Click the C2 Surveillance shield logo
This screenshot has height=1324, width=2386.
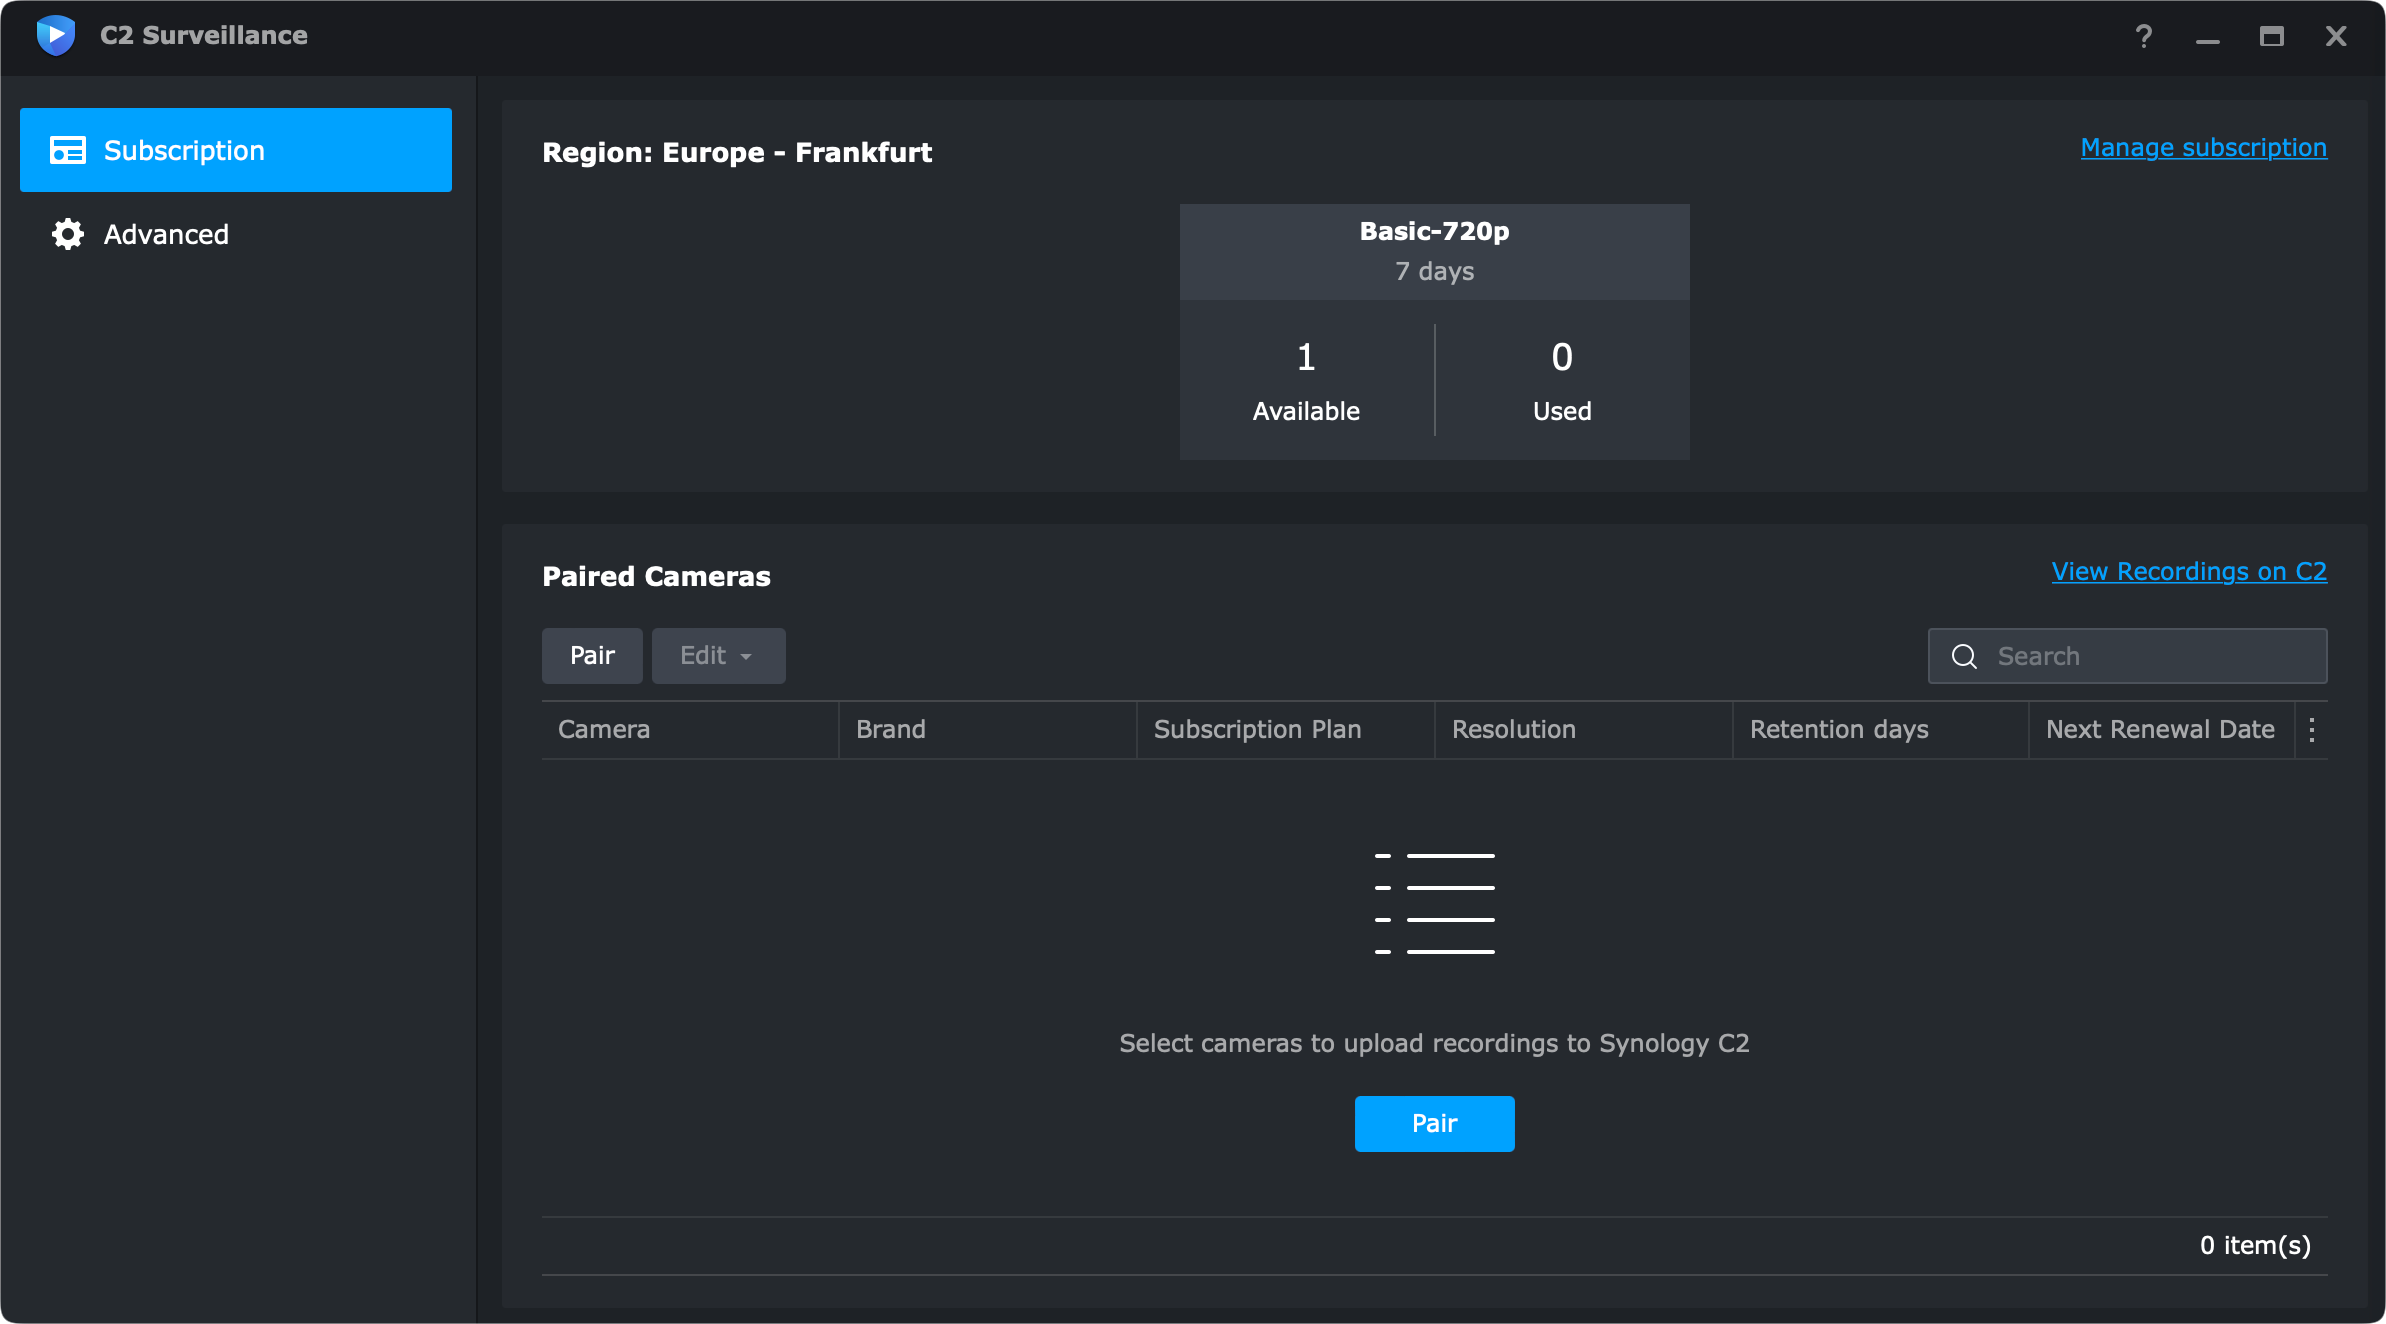[x=56, y=36]
